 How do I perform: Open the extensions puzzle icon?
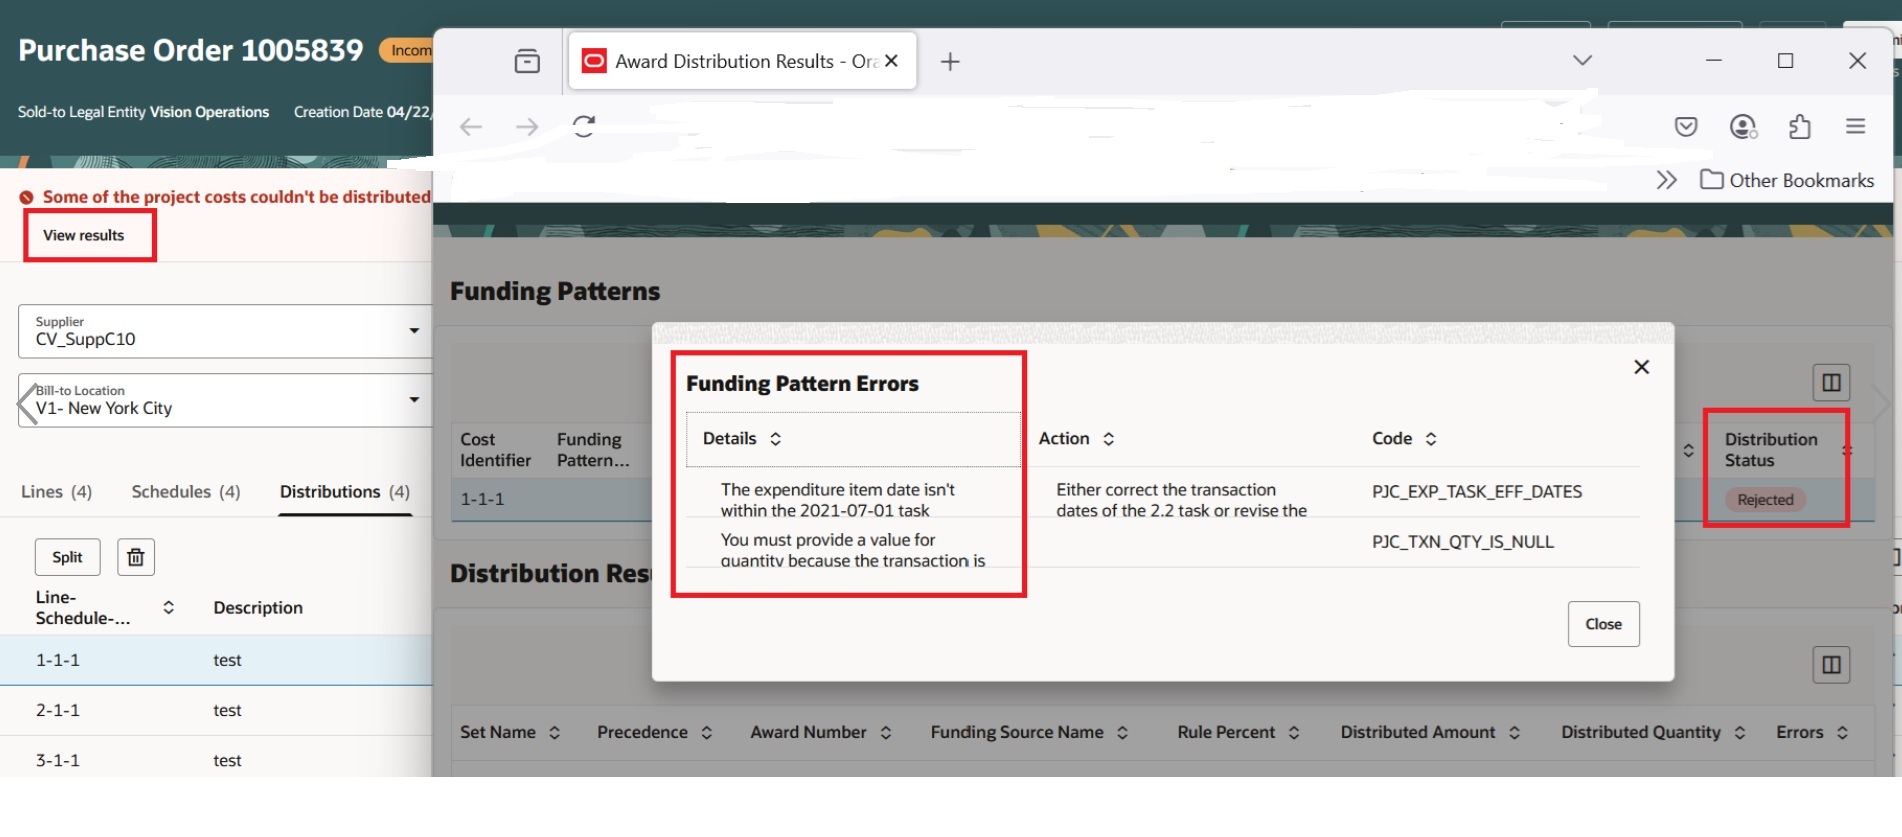[1800, 127]
